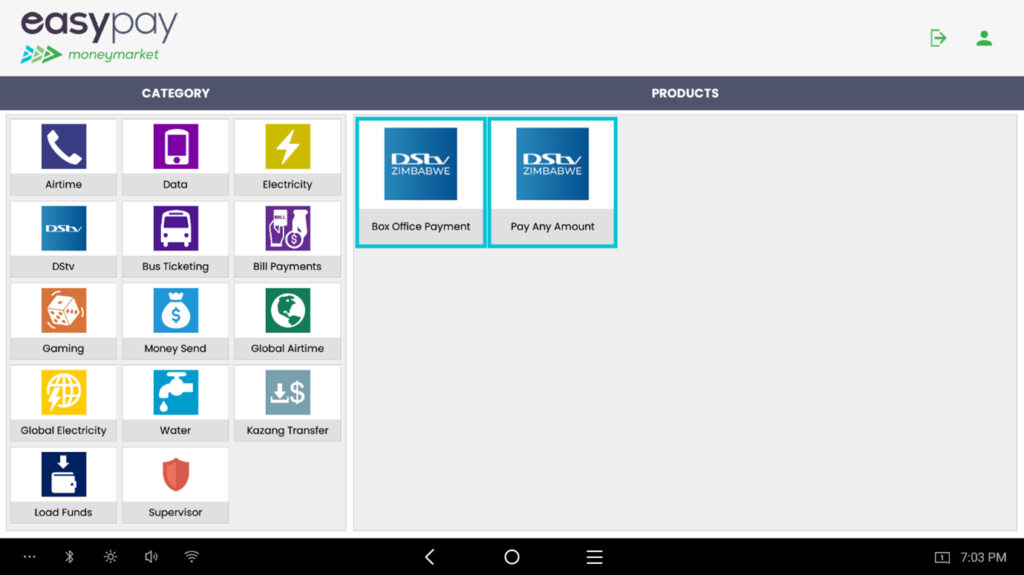Select the Bill Payments tile
Screen dimensions: 1024x575
coord(287,239)
